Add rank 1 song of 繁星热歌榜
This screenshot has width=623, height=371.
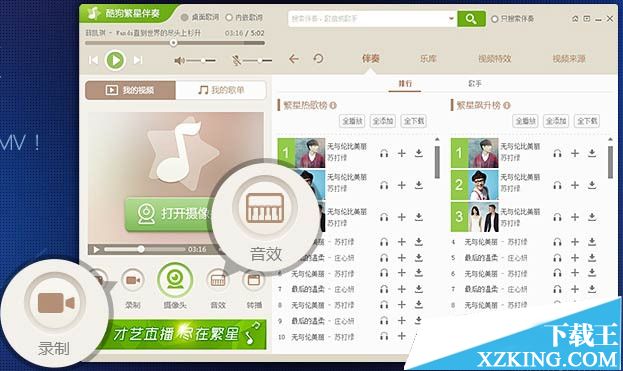click(x=402, y=153)
